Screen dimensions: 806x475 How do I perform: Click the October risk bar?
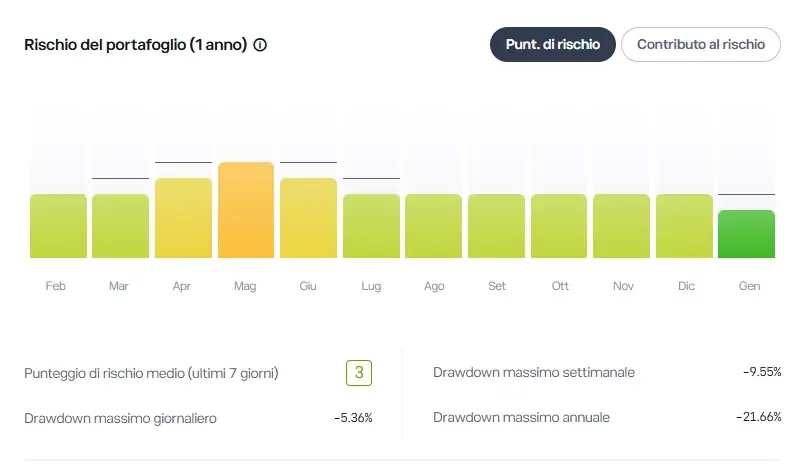coord(559,226)
